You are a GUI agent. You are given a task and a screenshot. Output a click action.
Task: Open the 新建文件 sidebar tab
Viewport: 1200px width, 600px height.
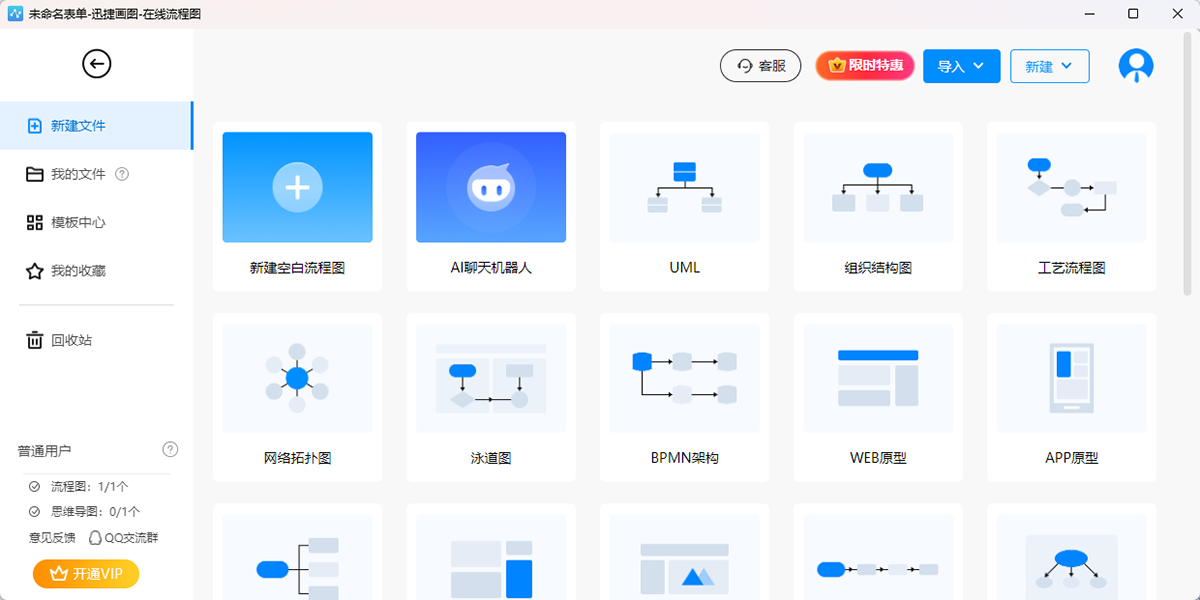[x=96, y=126]
